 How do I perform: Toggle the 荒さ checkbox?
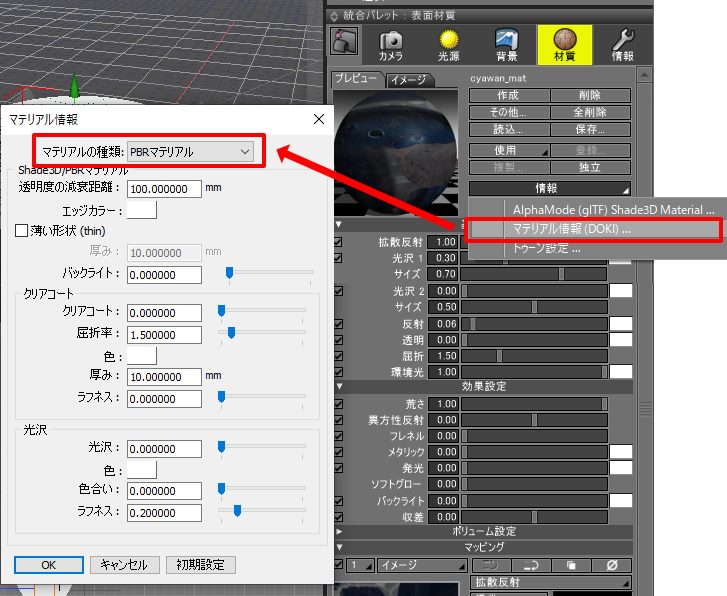[x=338, y=404]
